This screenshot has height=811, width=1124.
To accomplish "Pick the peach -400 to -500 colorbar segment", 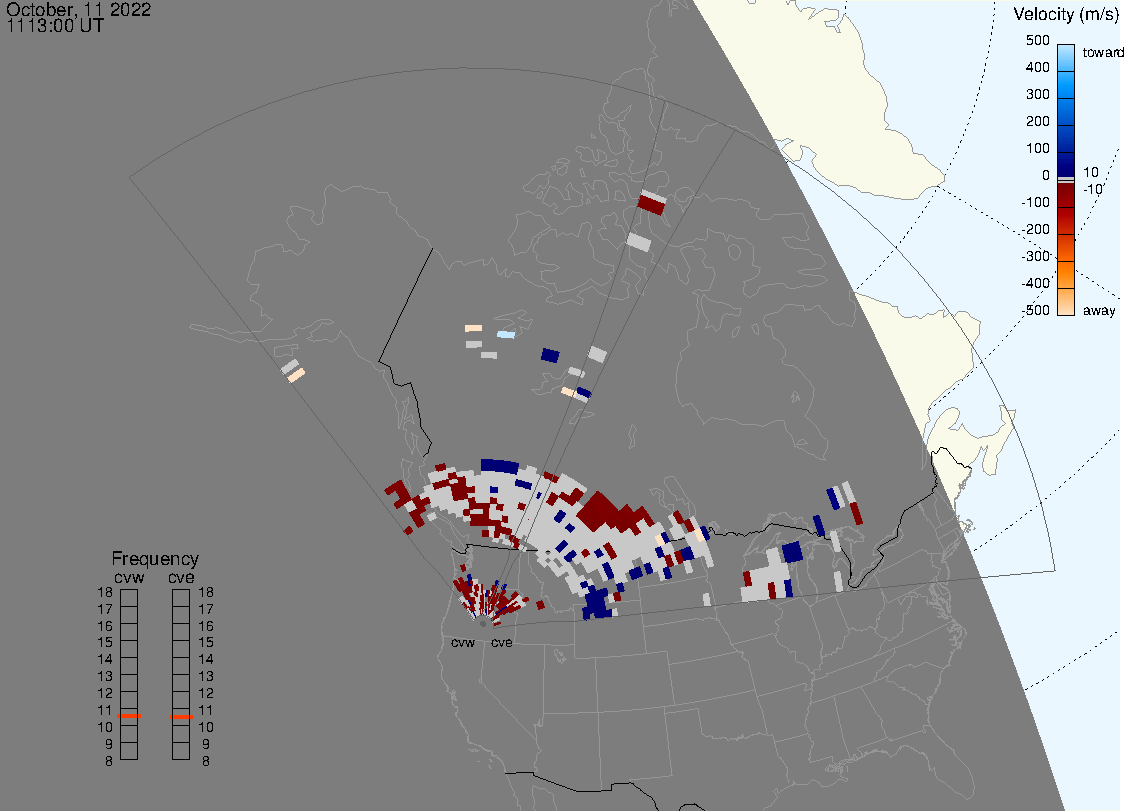I will pyautogui.click(x=1066, y=301).
